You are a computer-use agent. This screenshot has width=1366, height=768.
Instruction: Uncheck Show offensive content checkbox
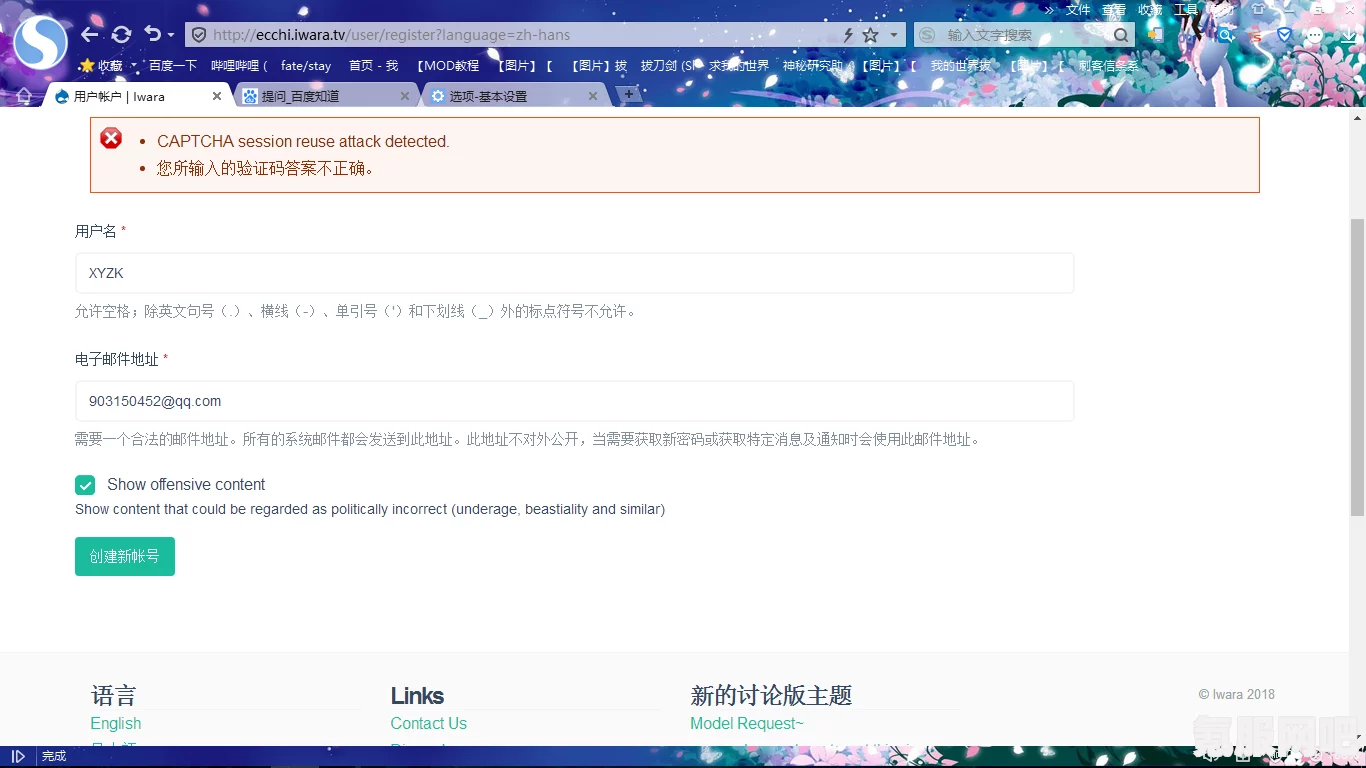pyautogui.click(x=85, y=485)
